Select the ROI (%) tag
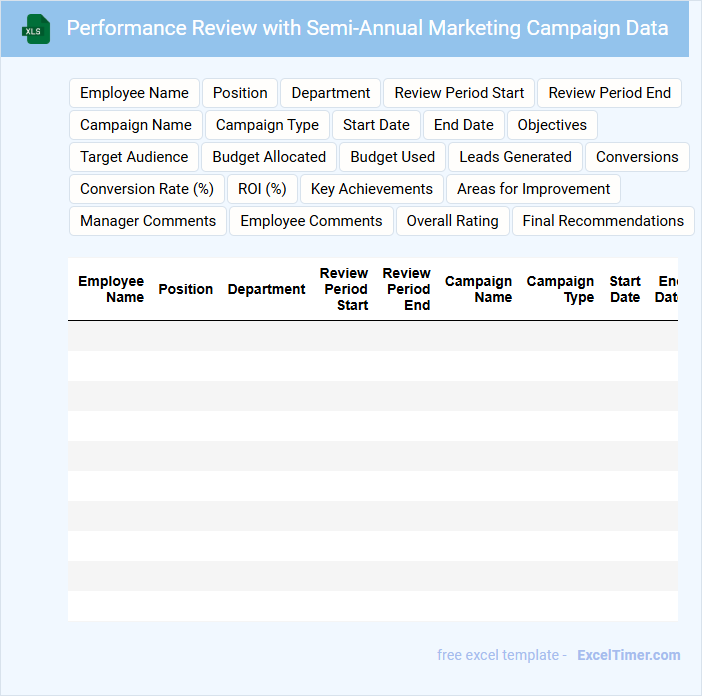Viewport: 702px width, 696px height. (x=262, y=189)
